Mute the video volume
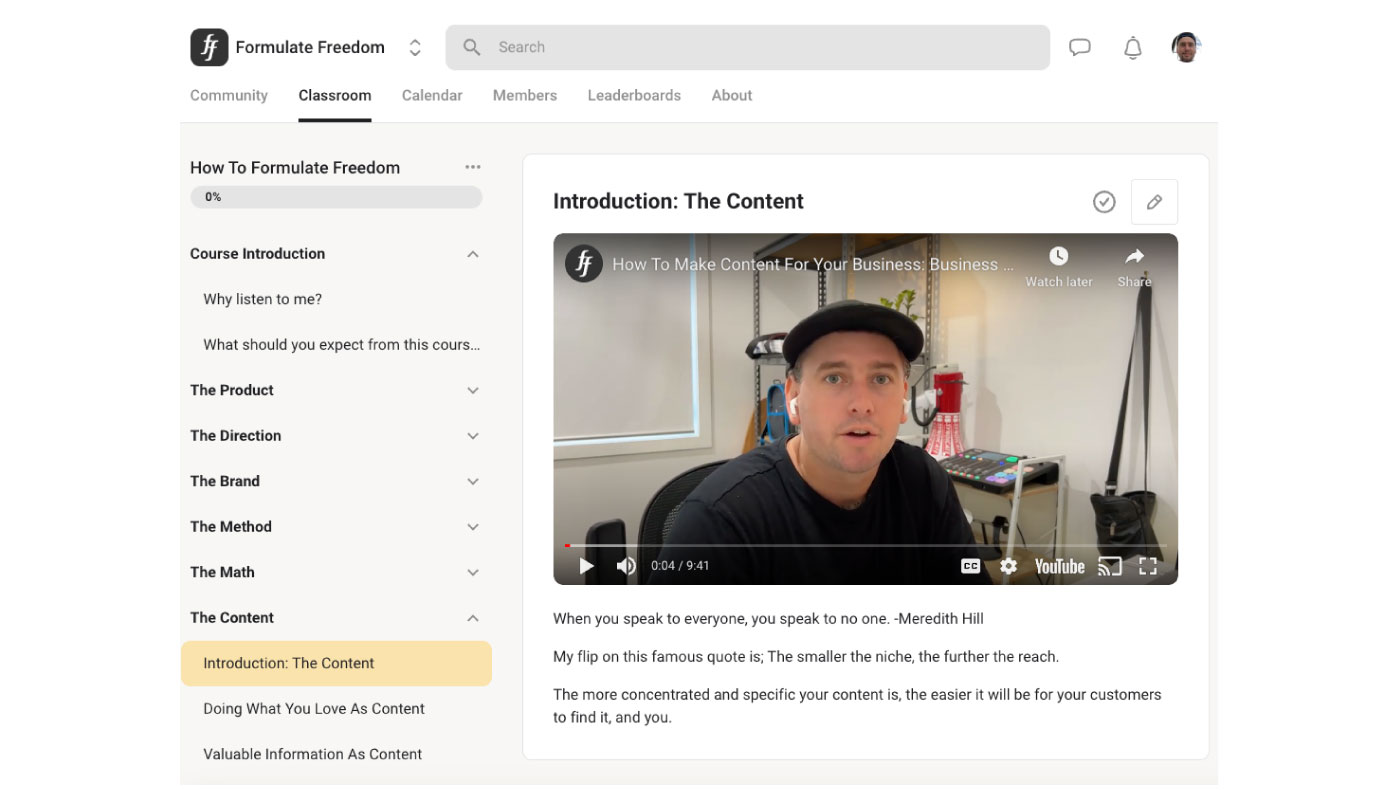The image size is (1400, 790). (x=626, y=566)
